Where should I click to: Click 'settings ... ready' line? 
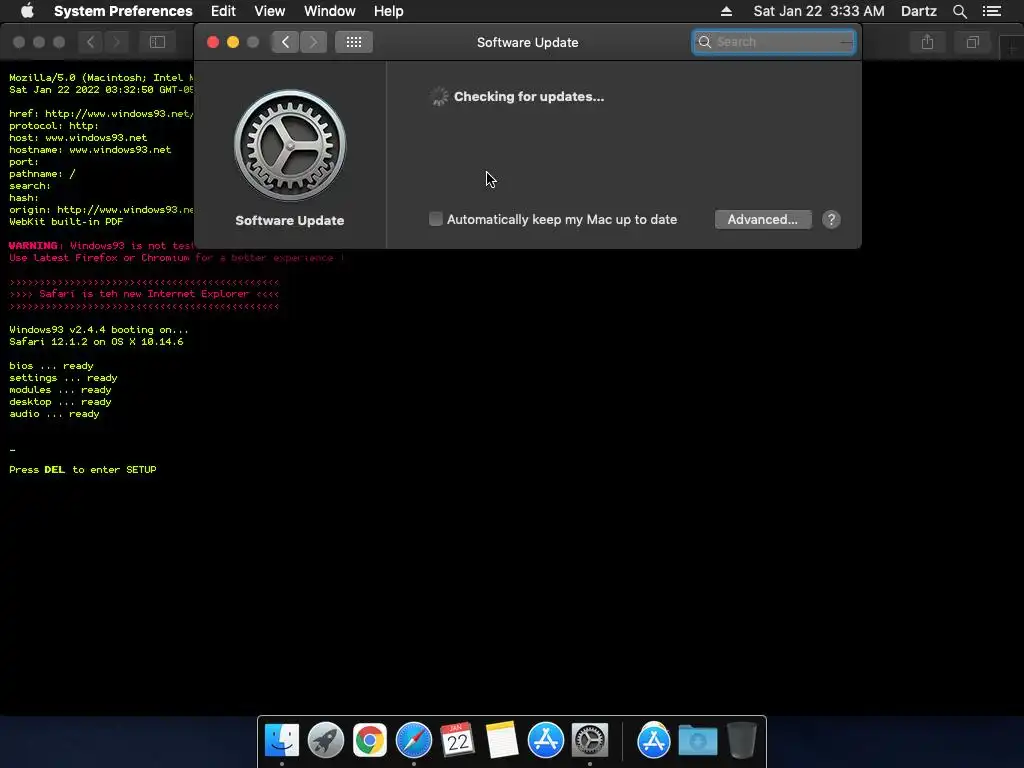(x=63, y=378)
